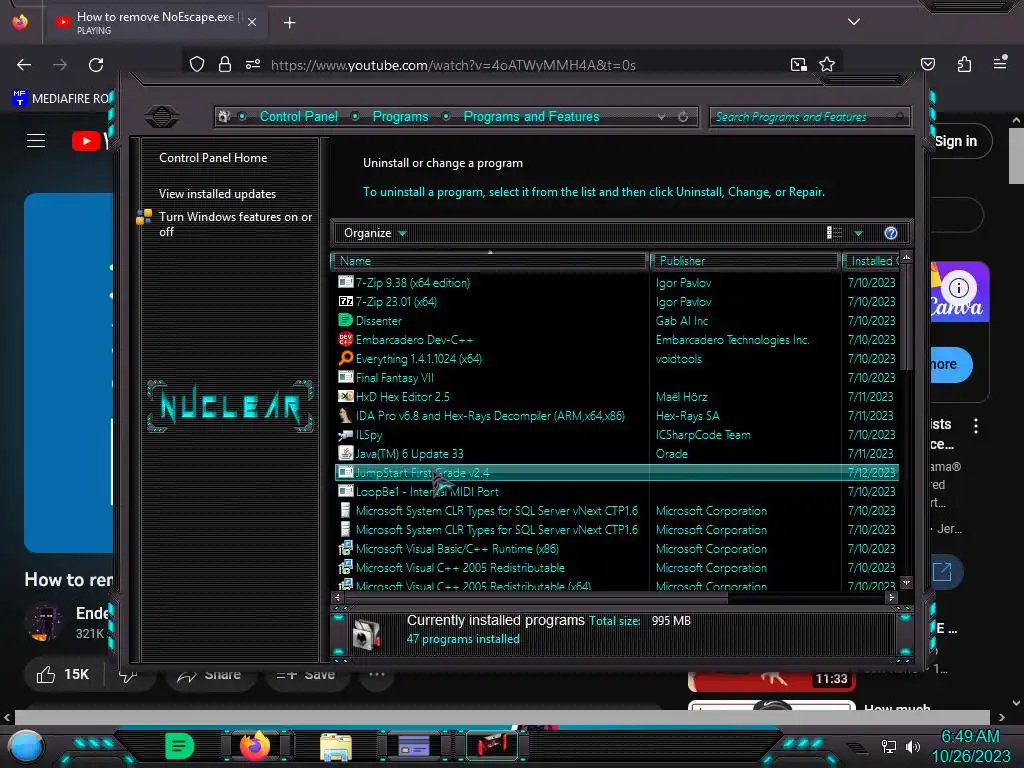Viewport: 1024px width, 768px height.
Task: Sort by the Publisher column header
Action: (745, 261)
